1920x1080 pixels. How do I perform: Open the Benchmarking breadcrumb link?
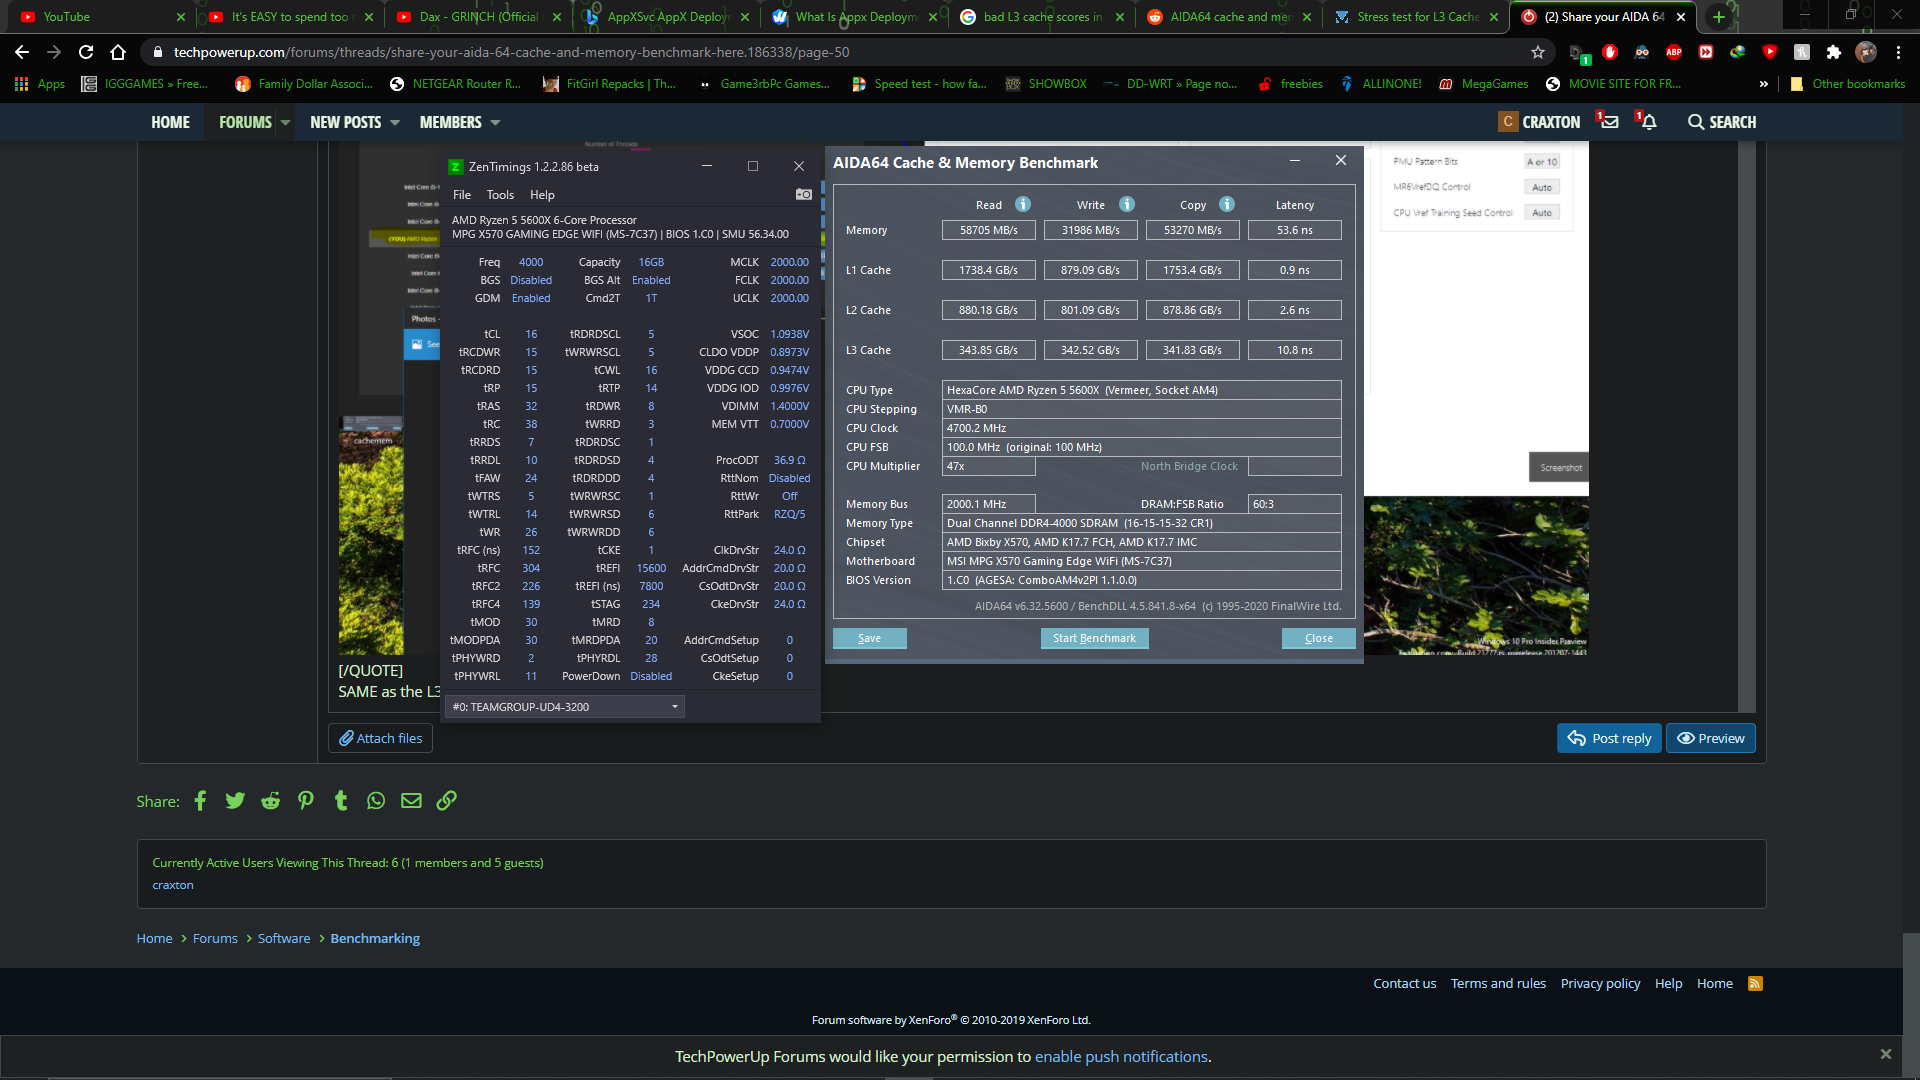(375, 939)
